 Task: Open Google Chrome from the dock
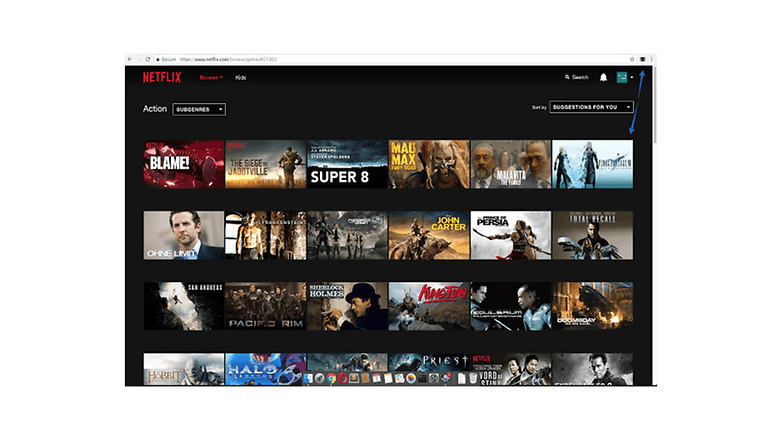(331, 378)
